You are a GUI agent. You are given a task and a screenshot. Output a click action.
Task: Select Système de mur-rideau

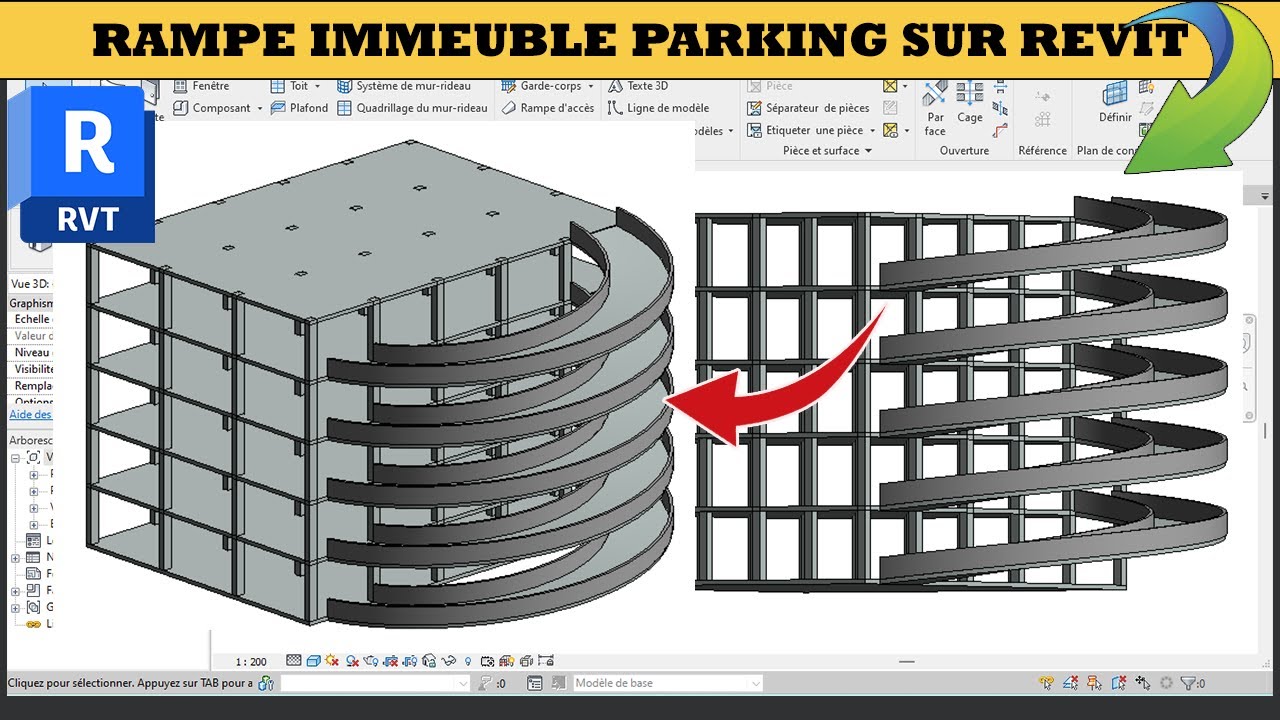click(x=404, y=86)
